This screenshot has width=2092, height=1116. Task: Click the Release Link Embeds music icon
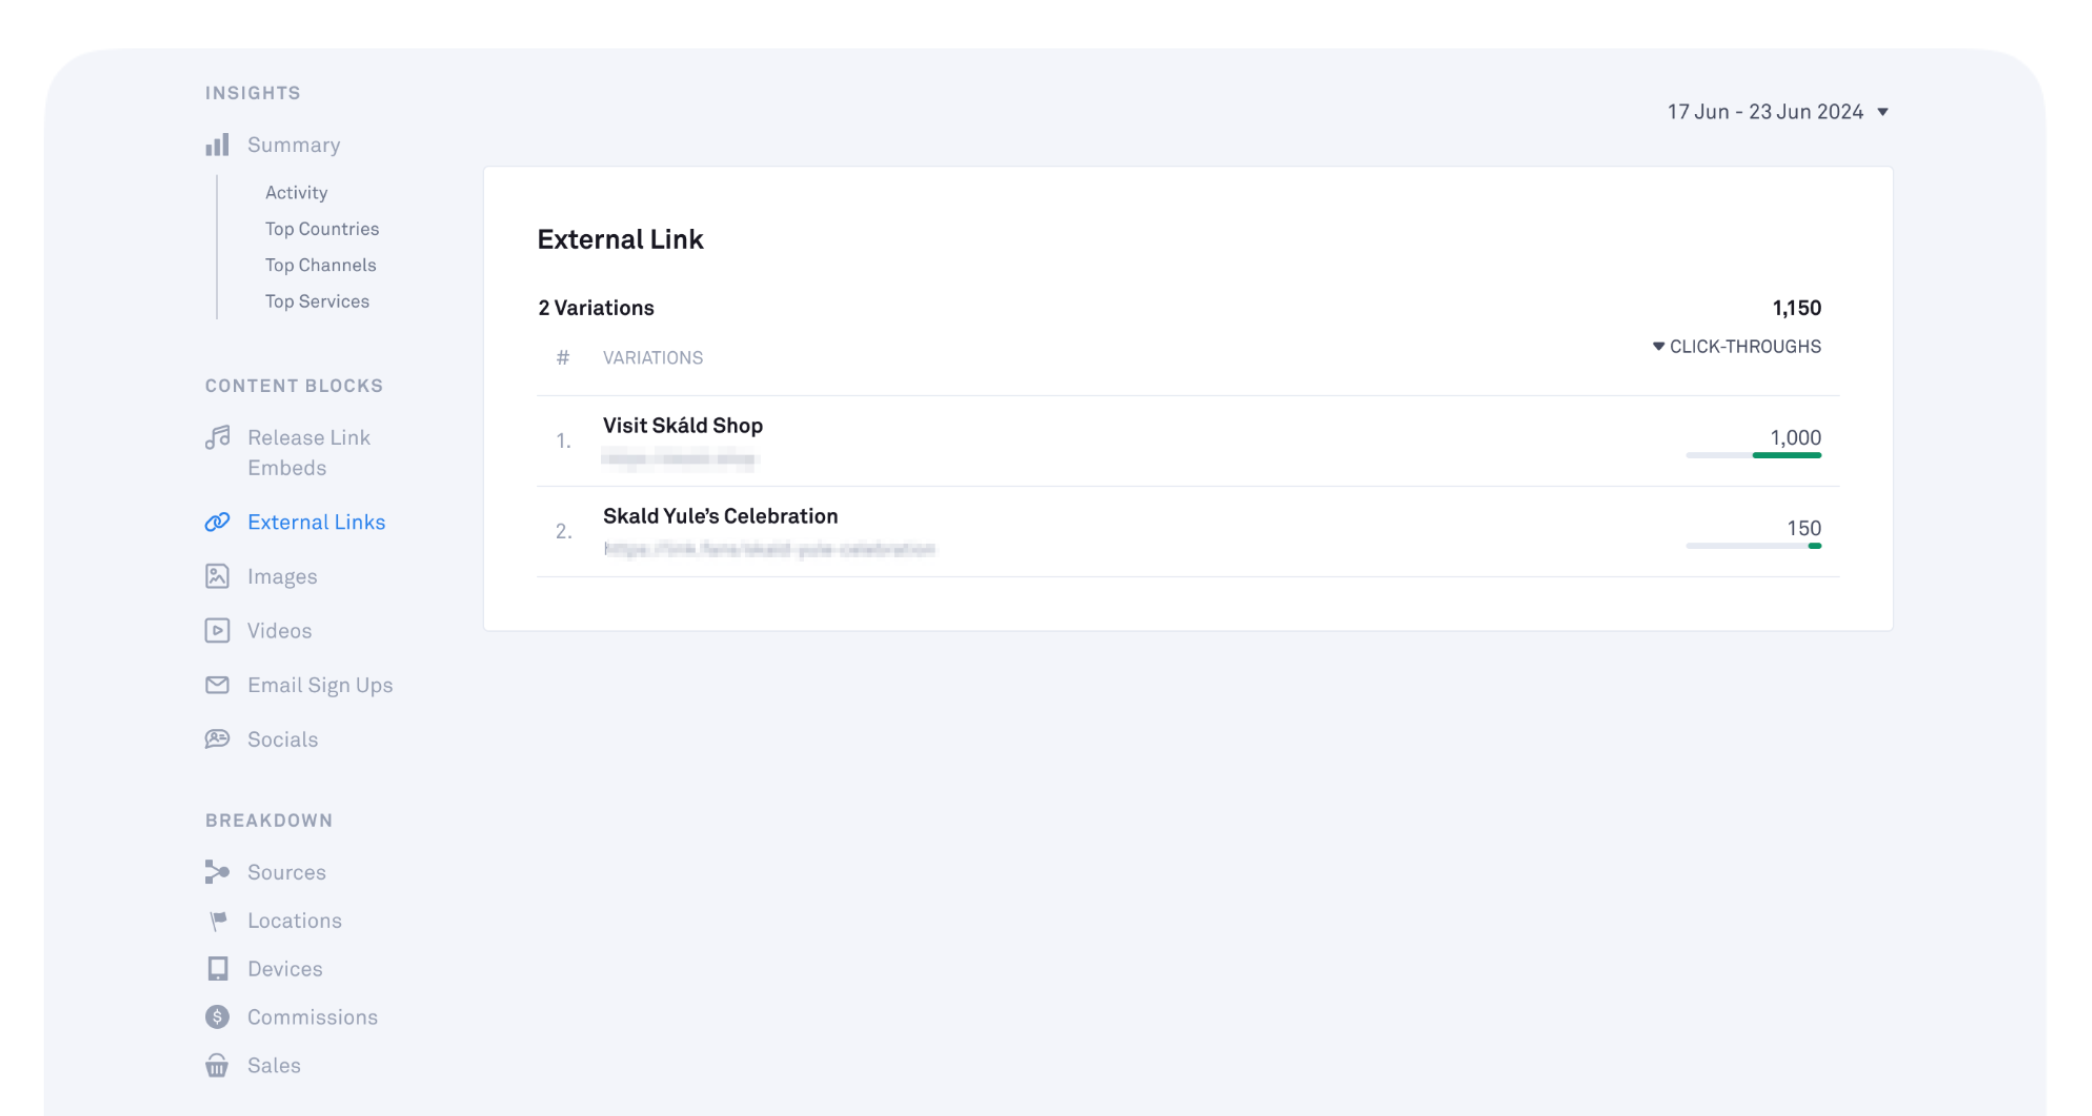tap(217, 438)
